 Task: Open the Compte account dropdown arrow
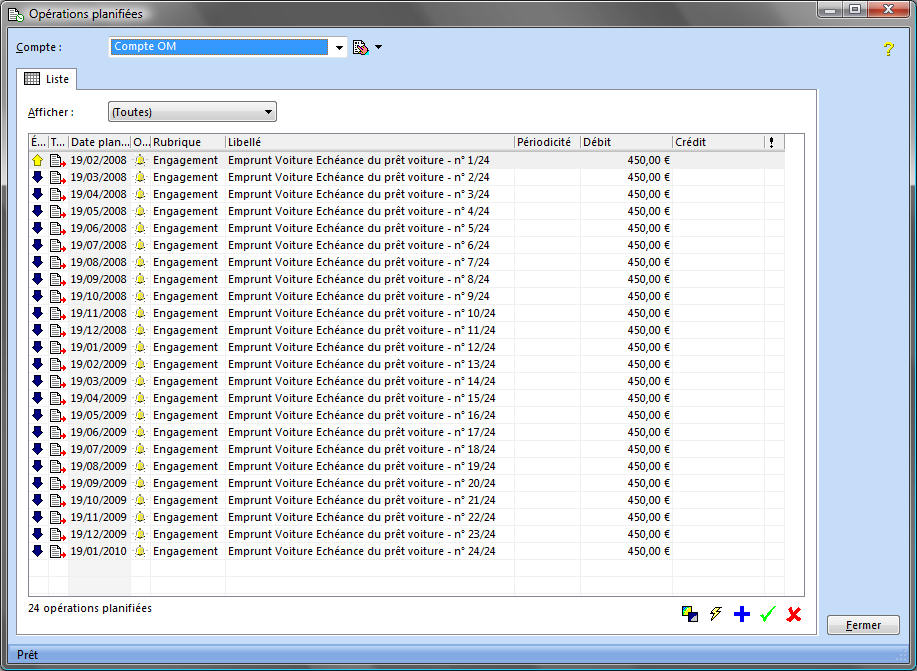click(x=339, y=48)
